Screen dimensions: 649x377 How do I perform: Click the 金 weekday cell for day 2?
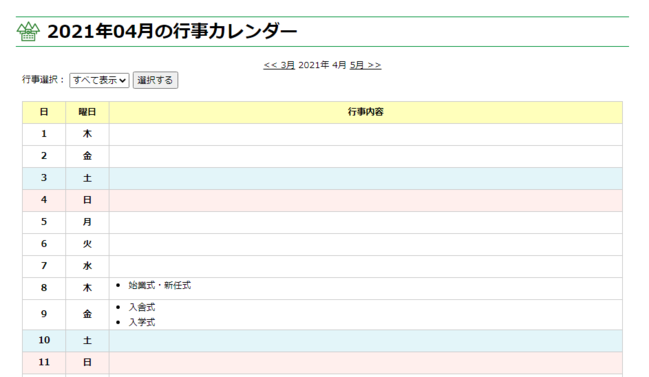tap(87, 156)
